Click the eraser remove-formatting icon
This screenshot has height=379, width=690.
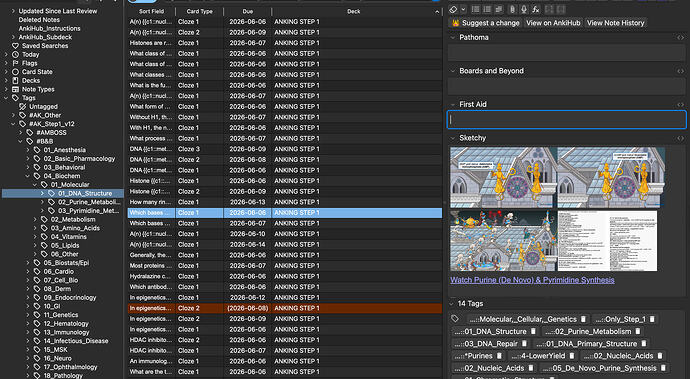click(x=454, y=9)
